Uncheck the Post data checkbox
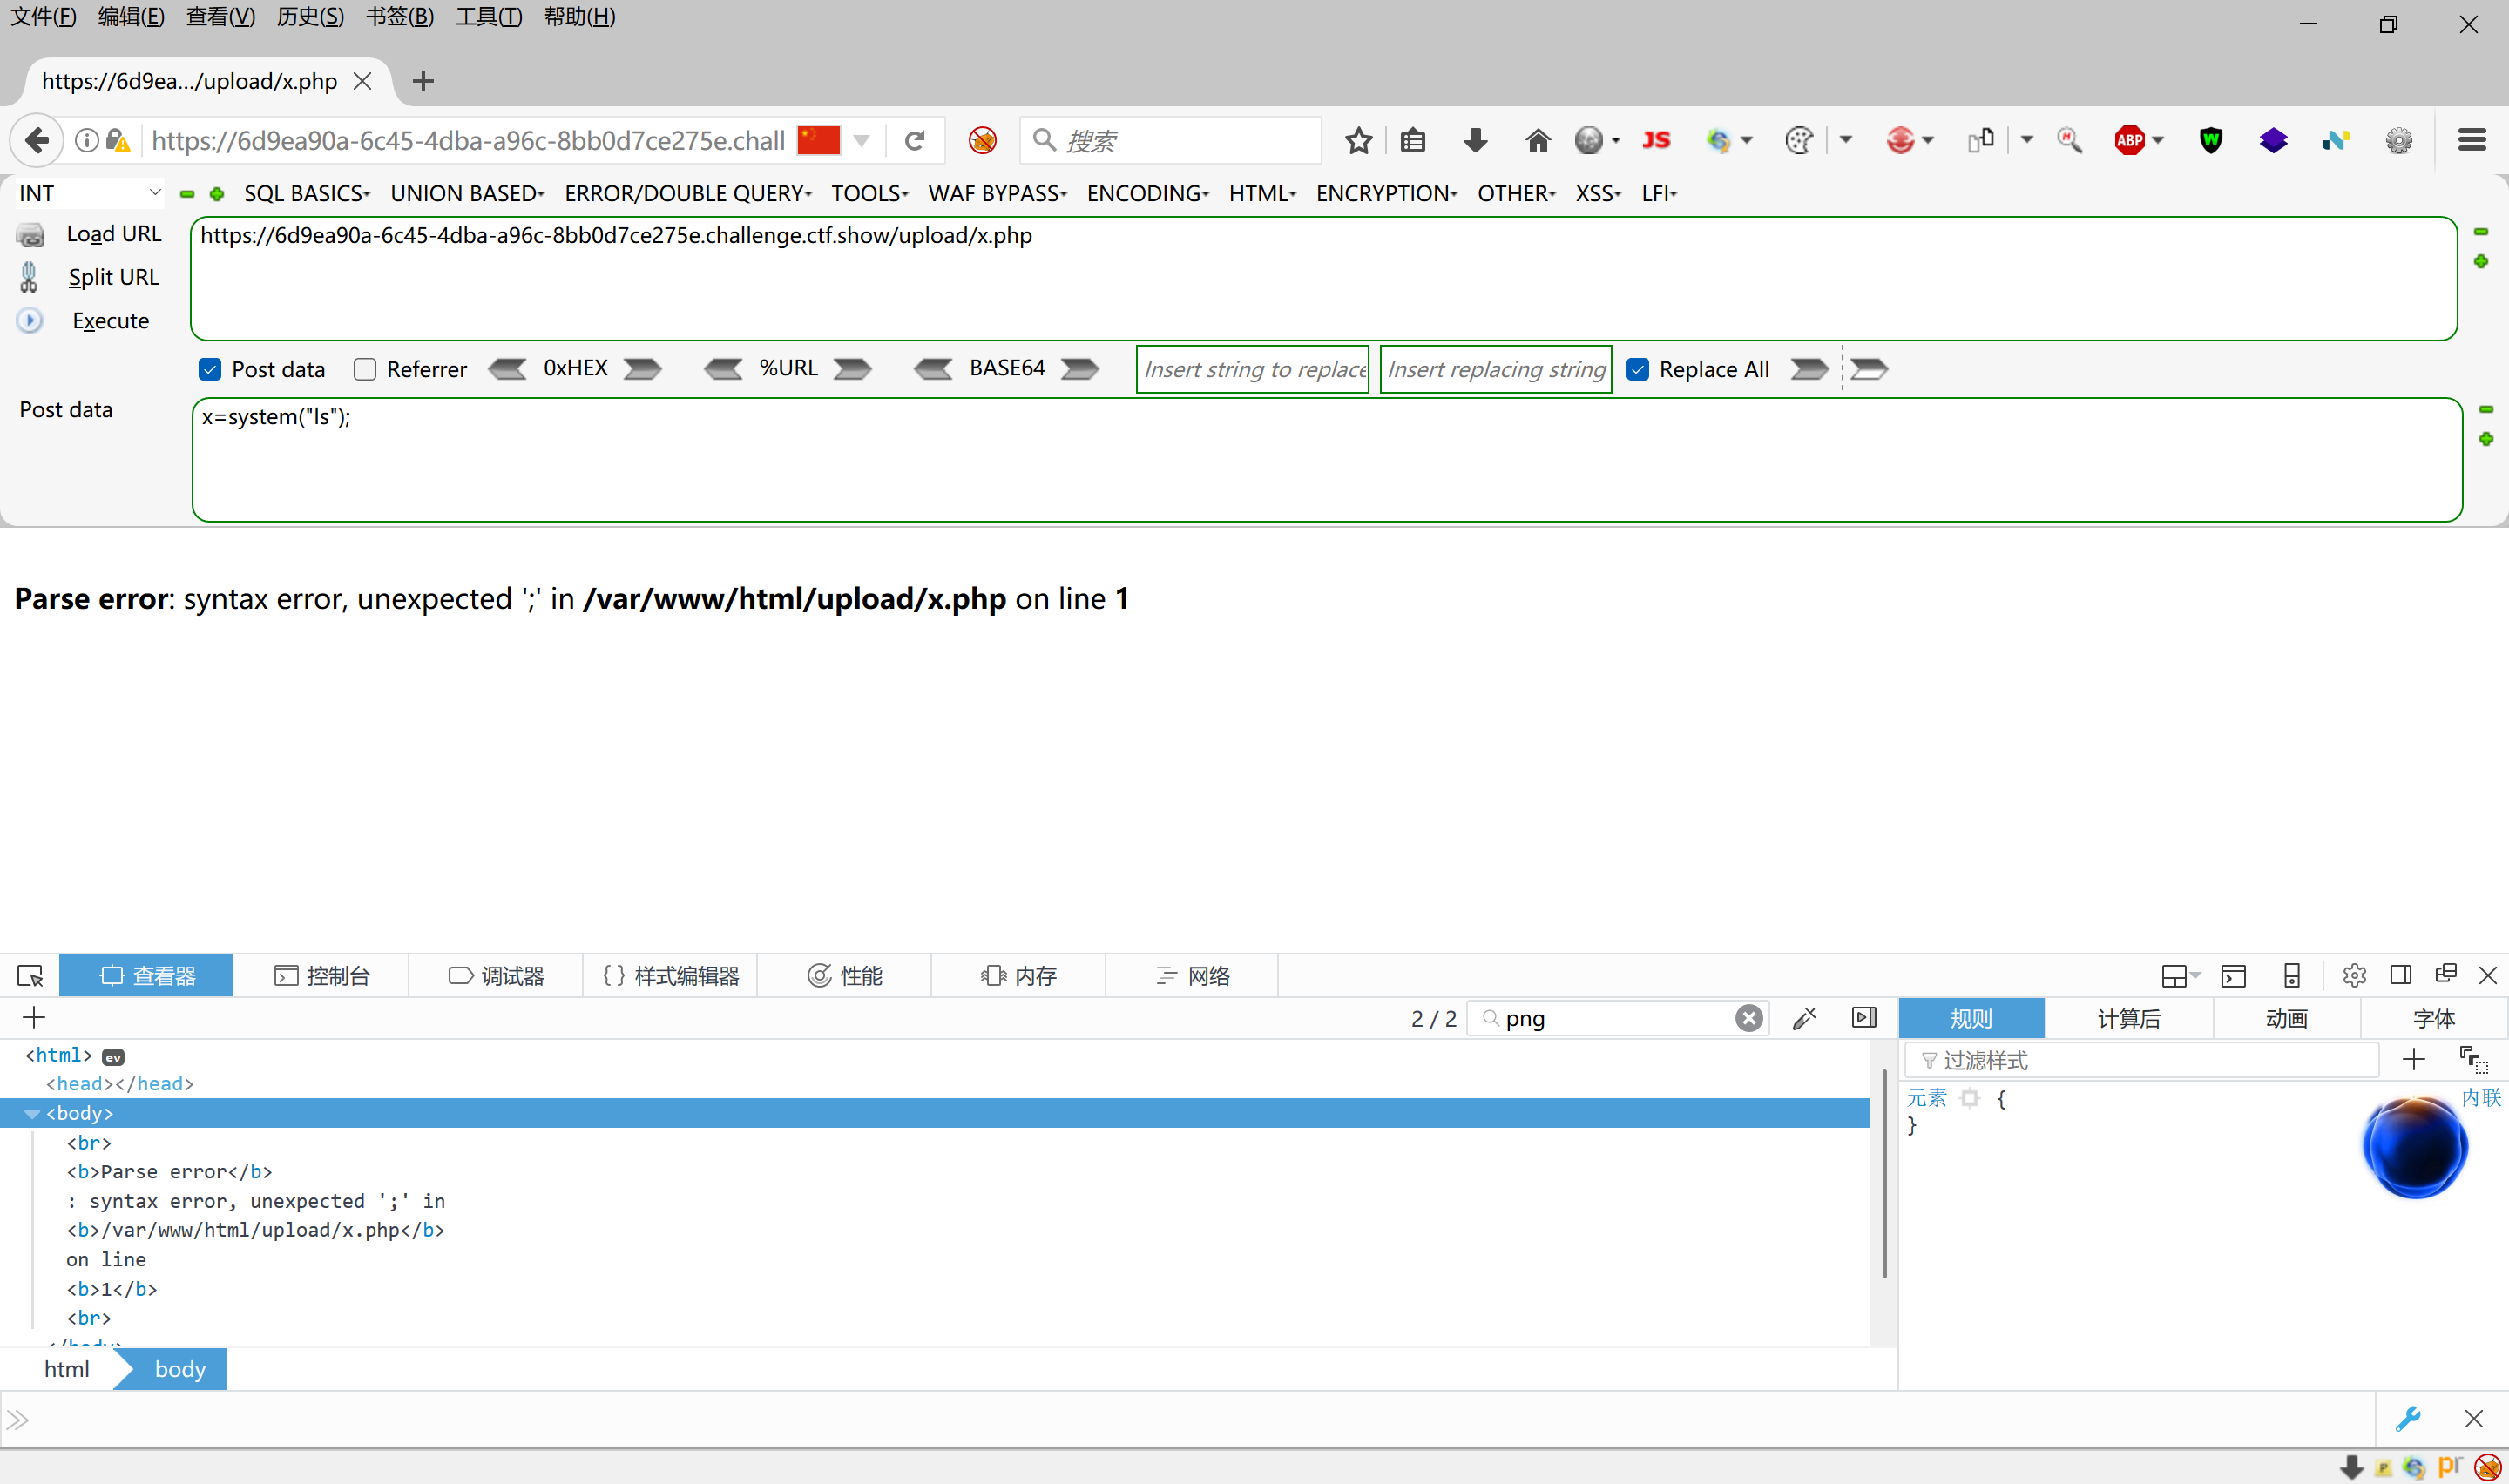2509x1484 pixels. pyautogui.click(x=210, y=369)
